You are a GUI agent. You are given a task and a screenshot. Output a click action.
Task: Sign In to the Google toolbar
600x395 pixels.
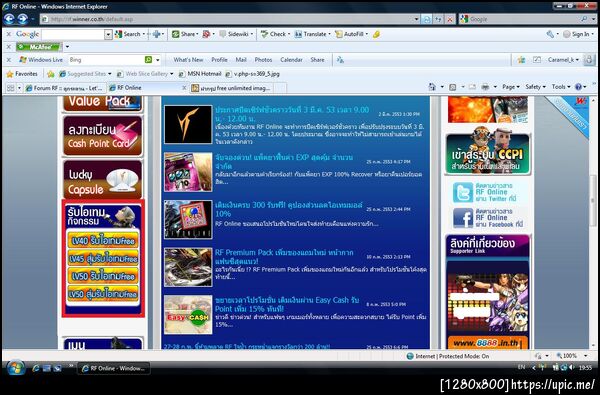pyautogui.click(x=578, y=34)
